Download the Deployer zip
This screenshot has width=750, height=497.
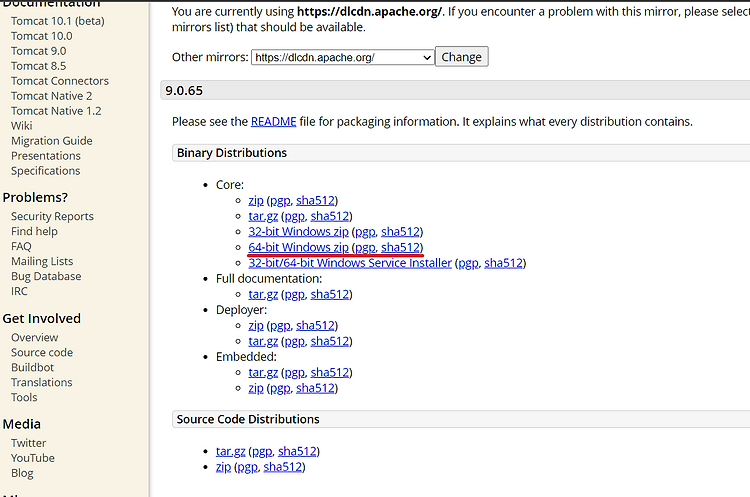(256, 325)
